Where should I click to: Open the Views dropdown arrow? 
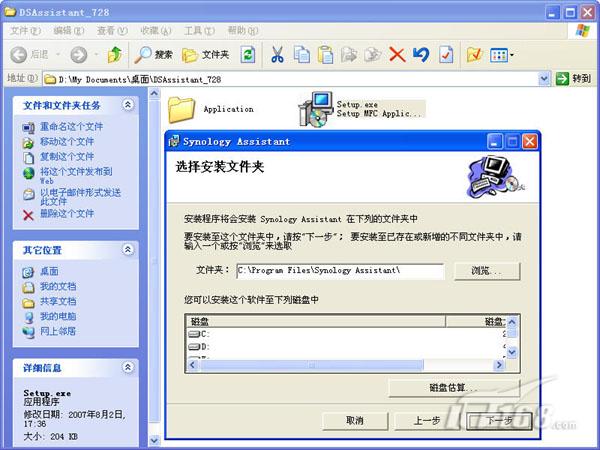(512, 55)
